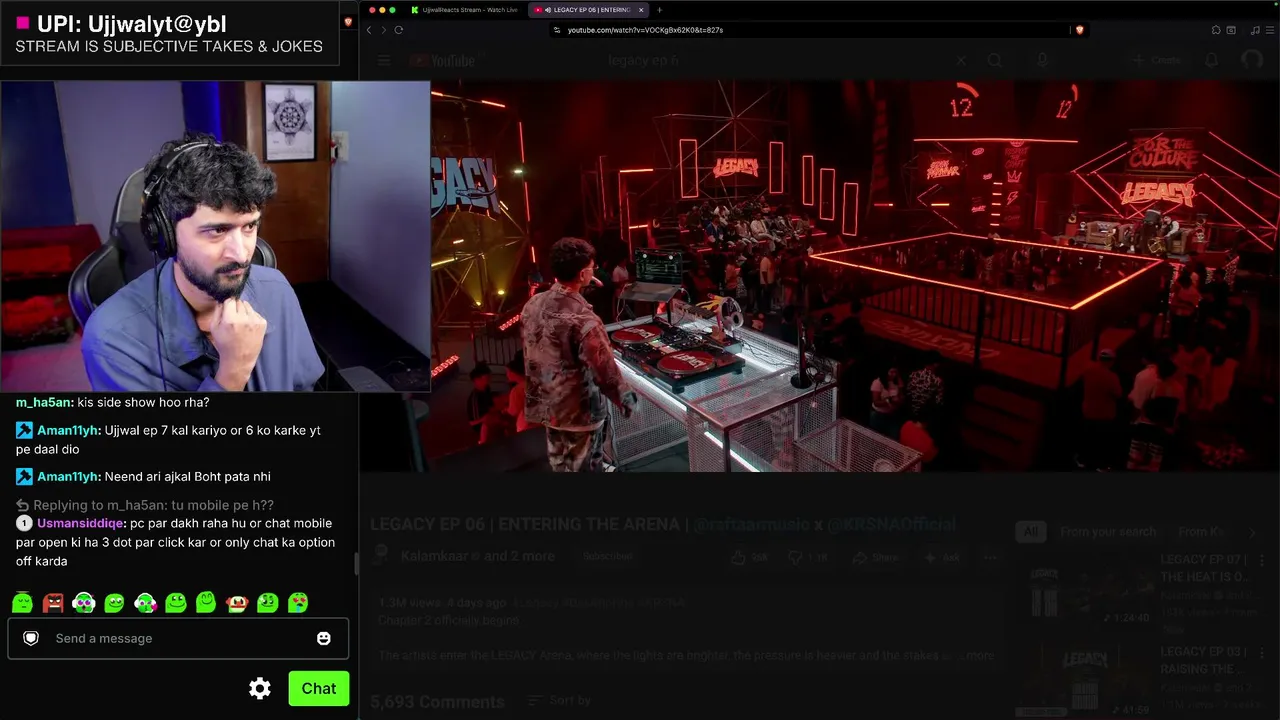Open YouTube guide hamburger menu
This screenshot has width=1280, height=720.
tap(384, 60)
